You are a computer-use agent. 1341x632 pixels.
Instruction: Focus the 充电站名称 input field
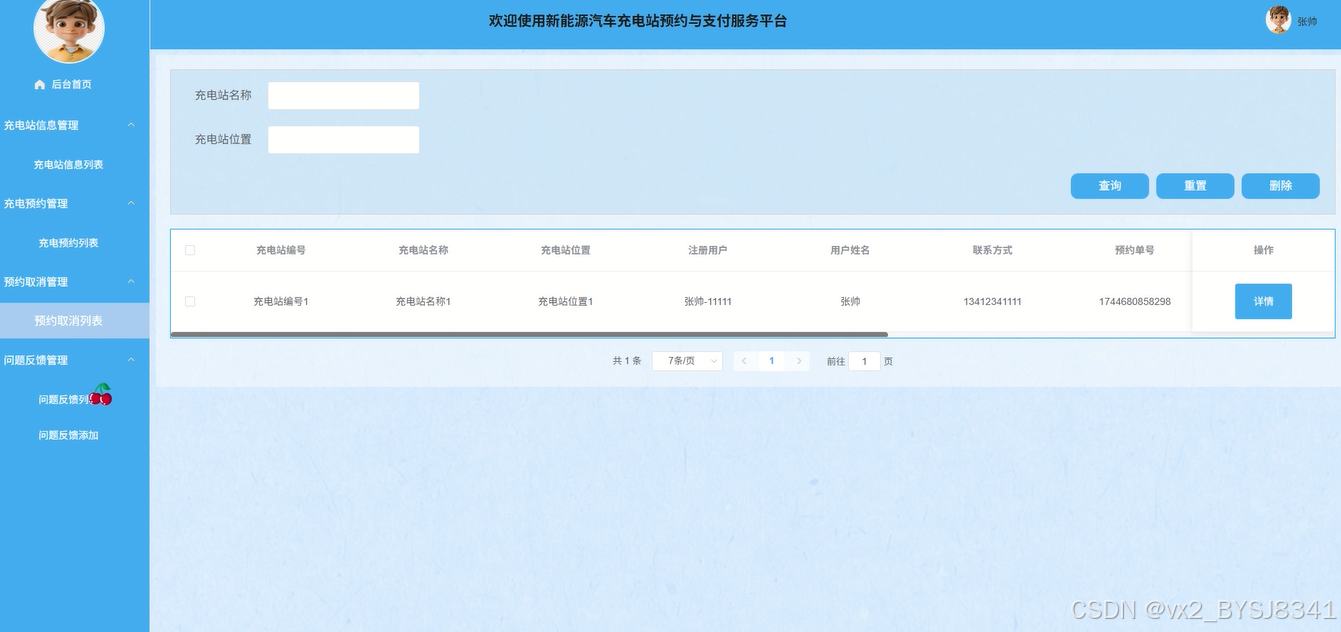point(343,96)
